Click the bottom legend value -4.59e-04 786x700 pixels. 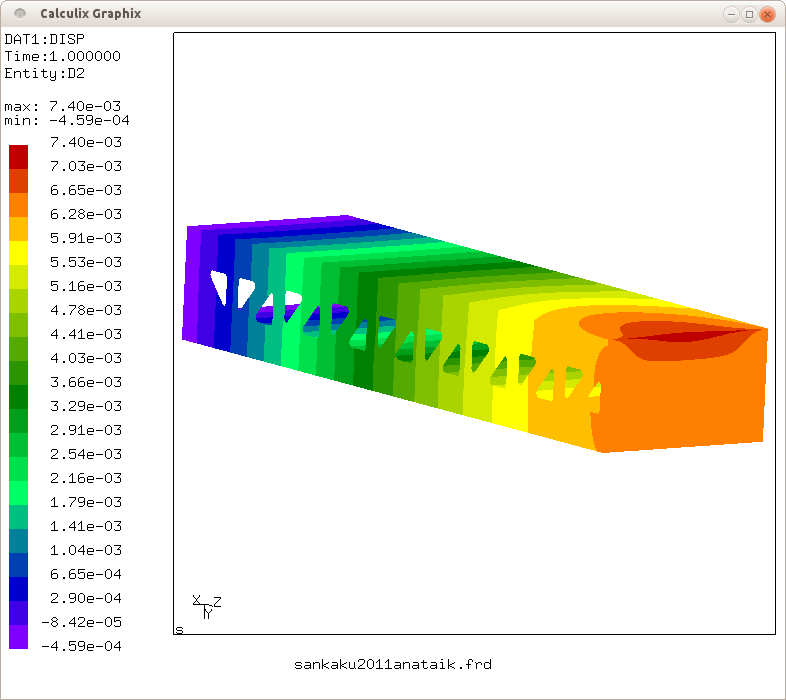point(81,646)
